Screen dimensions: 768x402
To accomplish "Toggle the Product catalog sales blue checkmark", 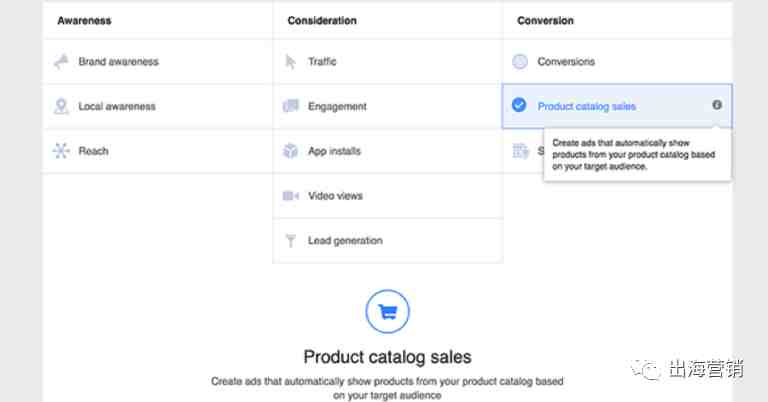I will coord(519,105).
